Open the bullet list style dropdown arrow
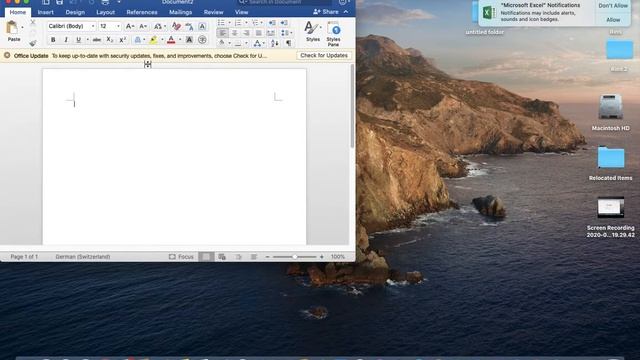This screenshot has width=640, height=360. (229, 22)
